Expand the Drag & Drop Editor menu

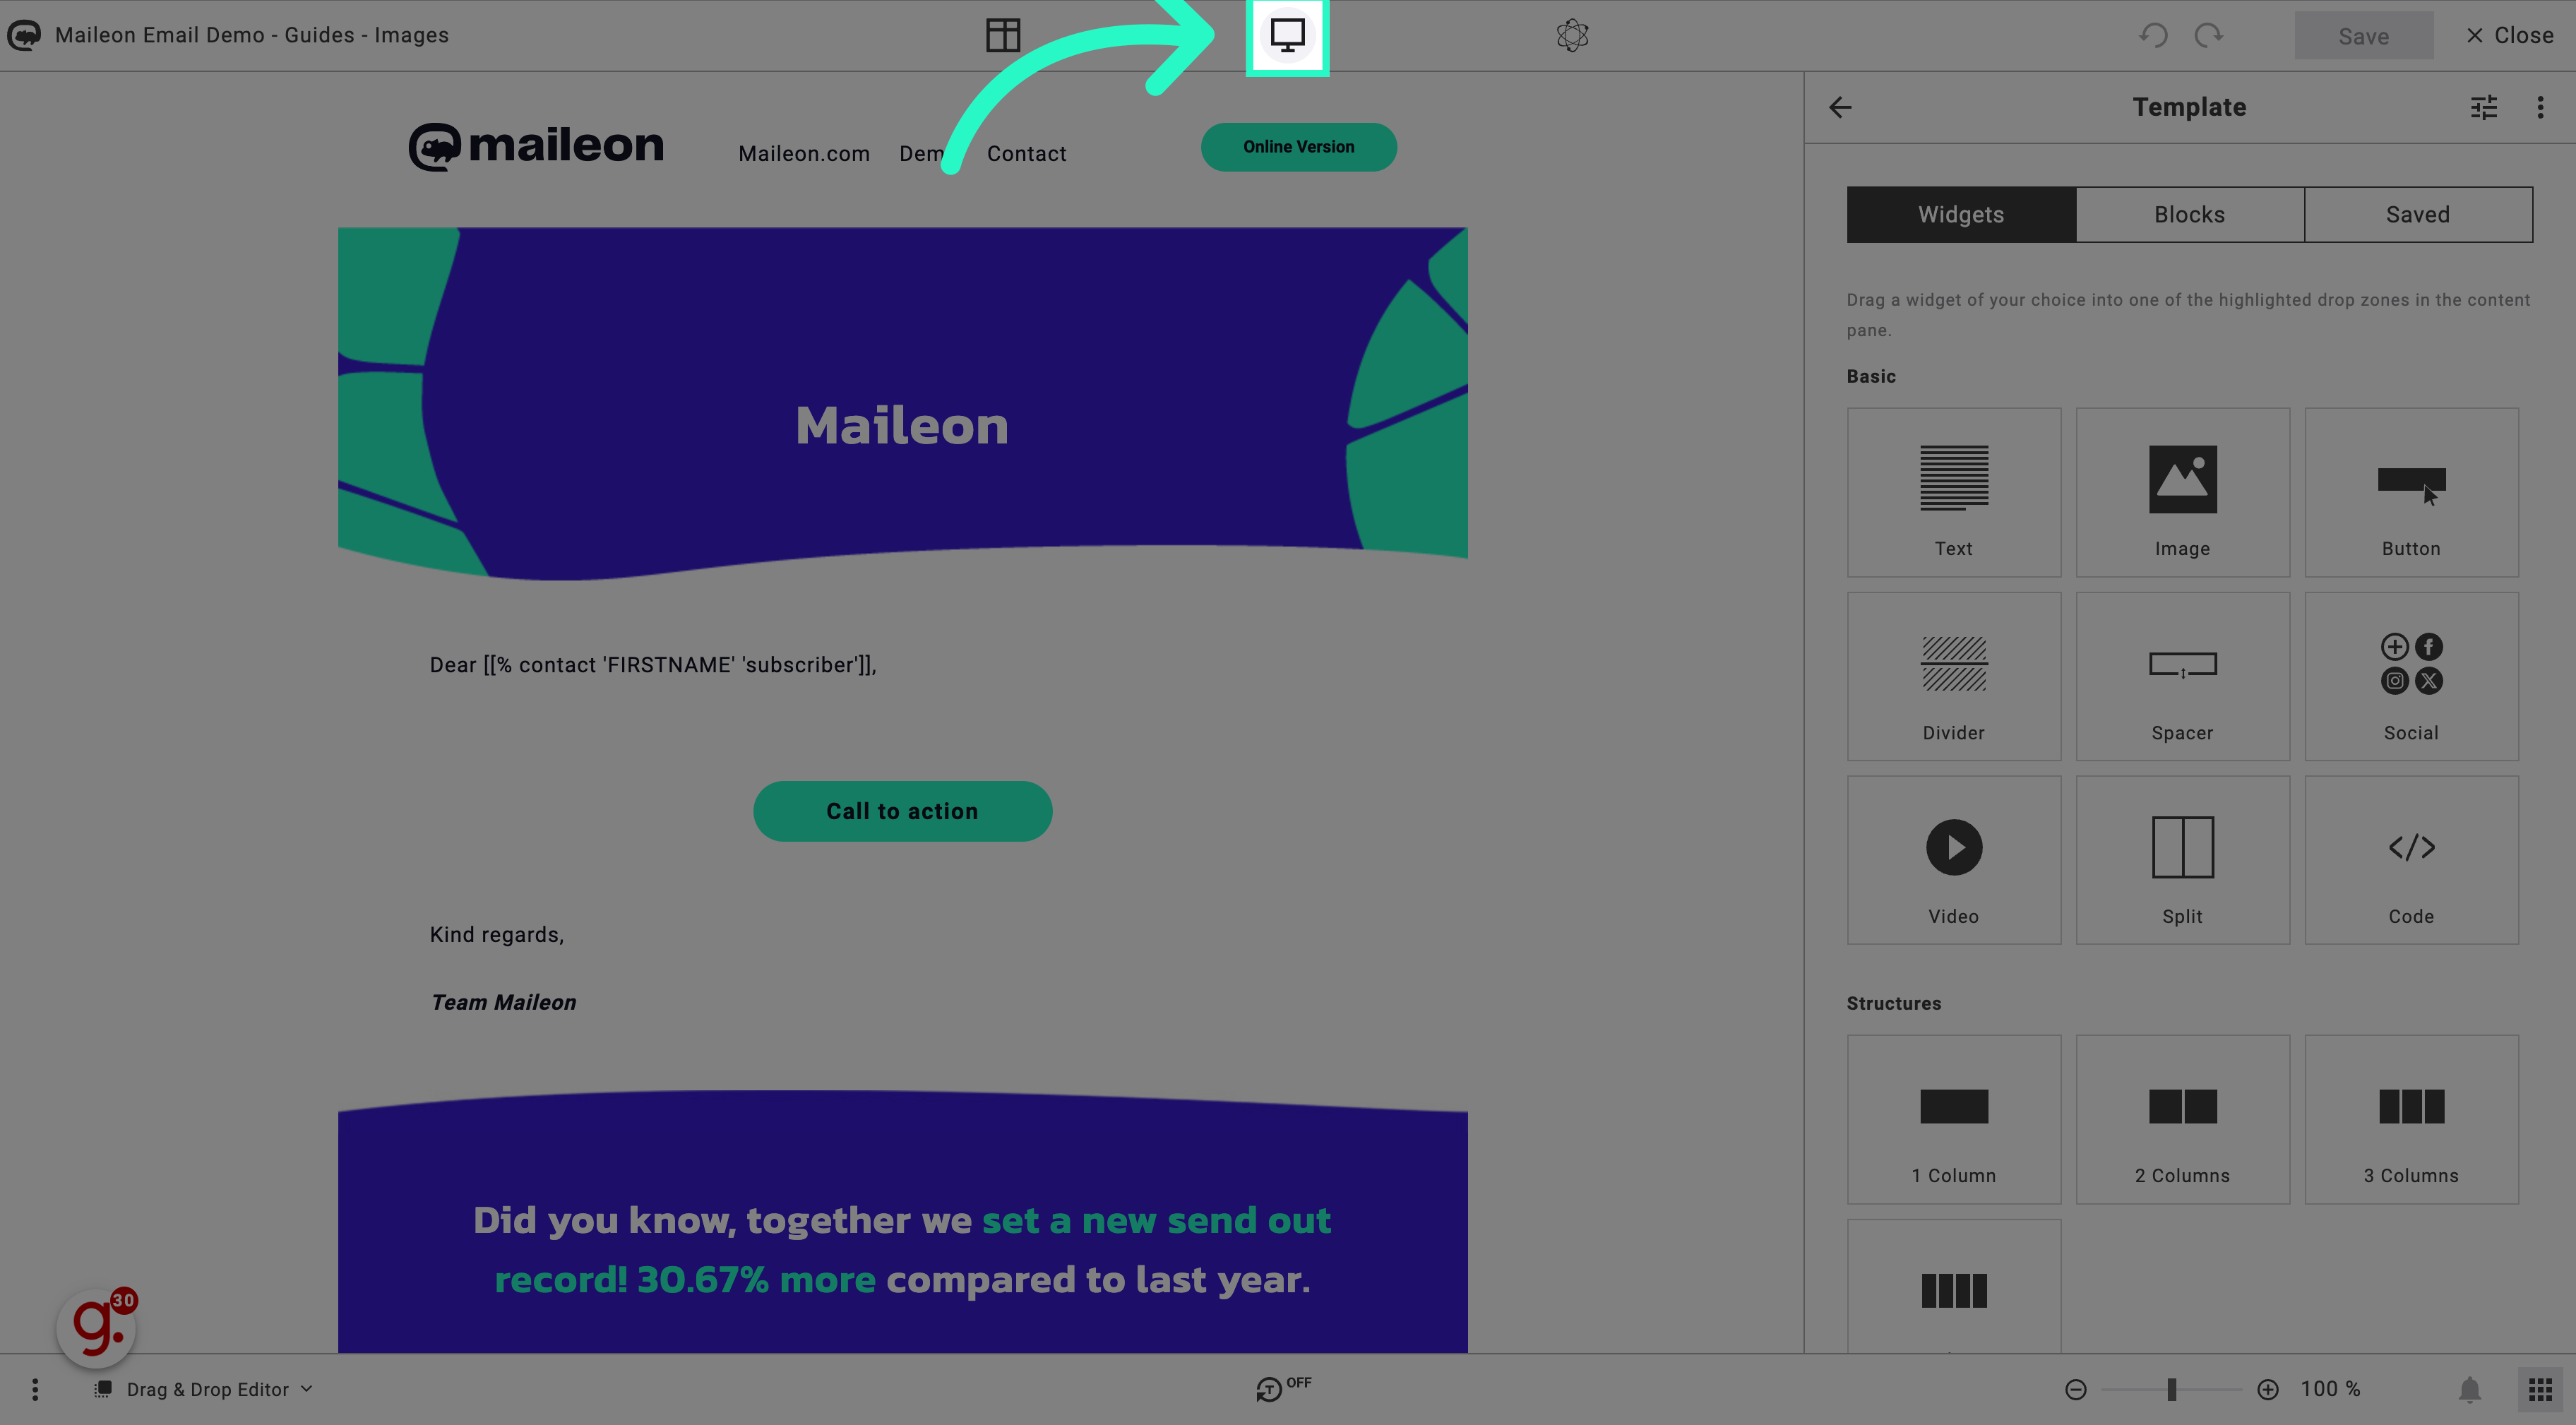click(x=304, y=1388)
